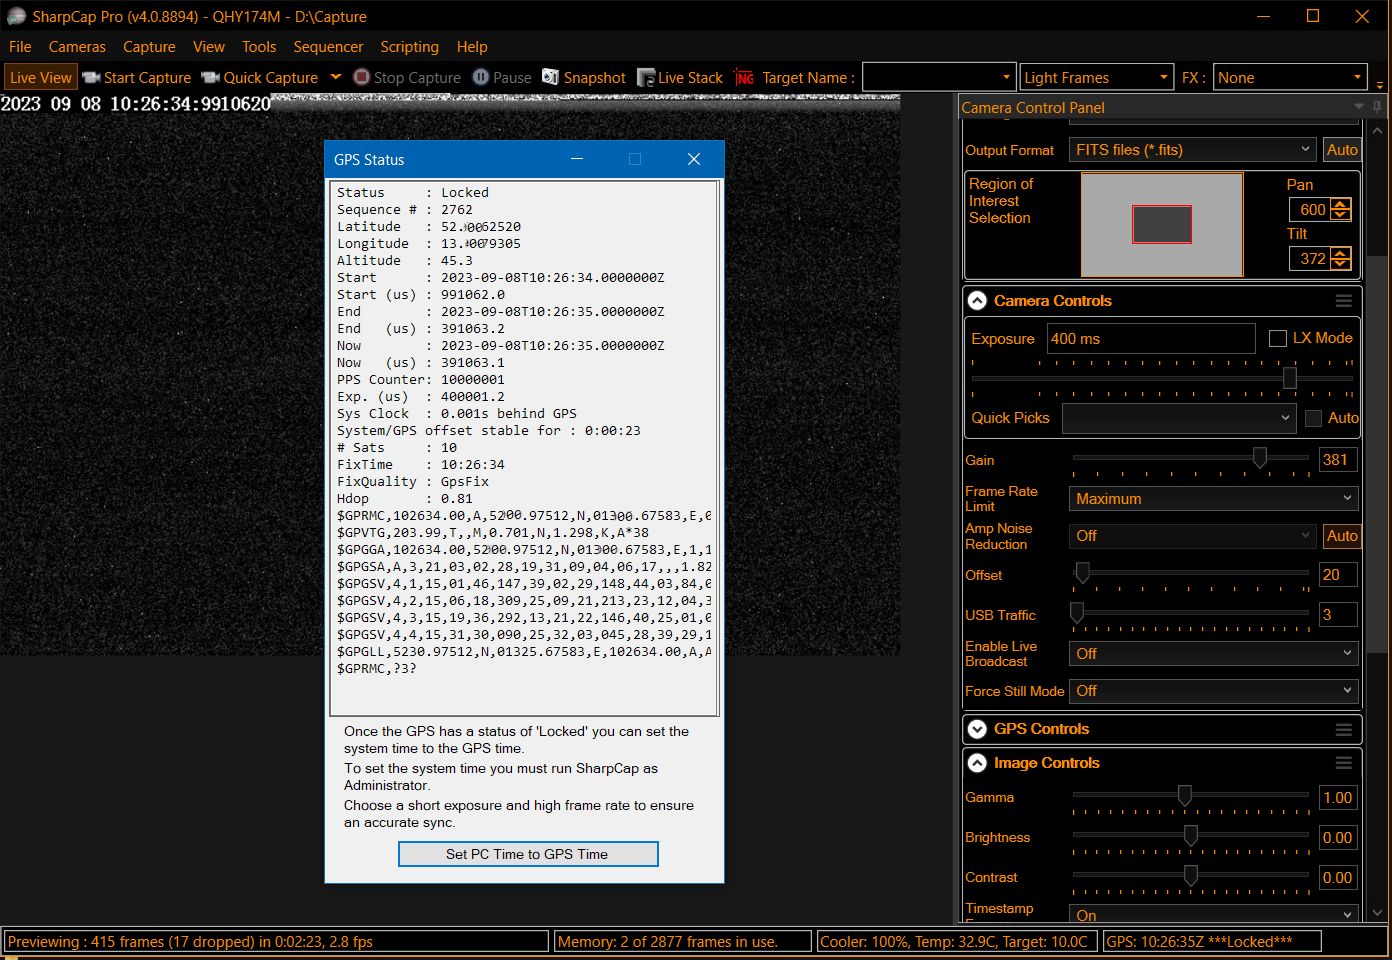The image size is (1392, 960).
Task: Click the Stop Capture icon
Action: pos(362,77)
